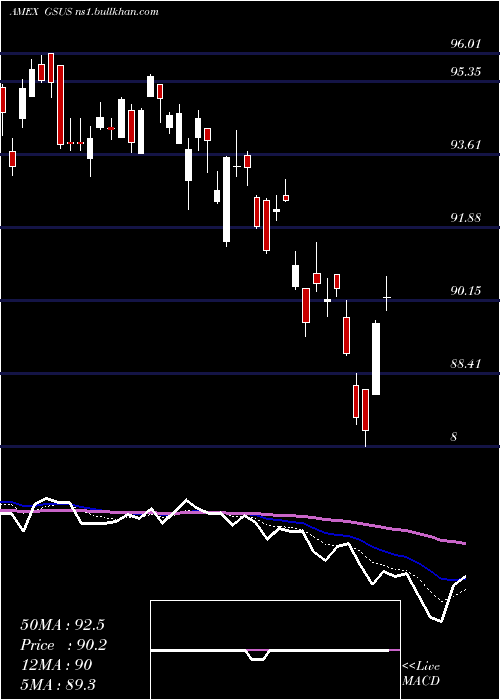This screenshot has height=700, width=500.
Task: Click the 95.35 price level label
Action: 466,71
